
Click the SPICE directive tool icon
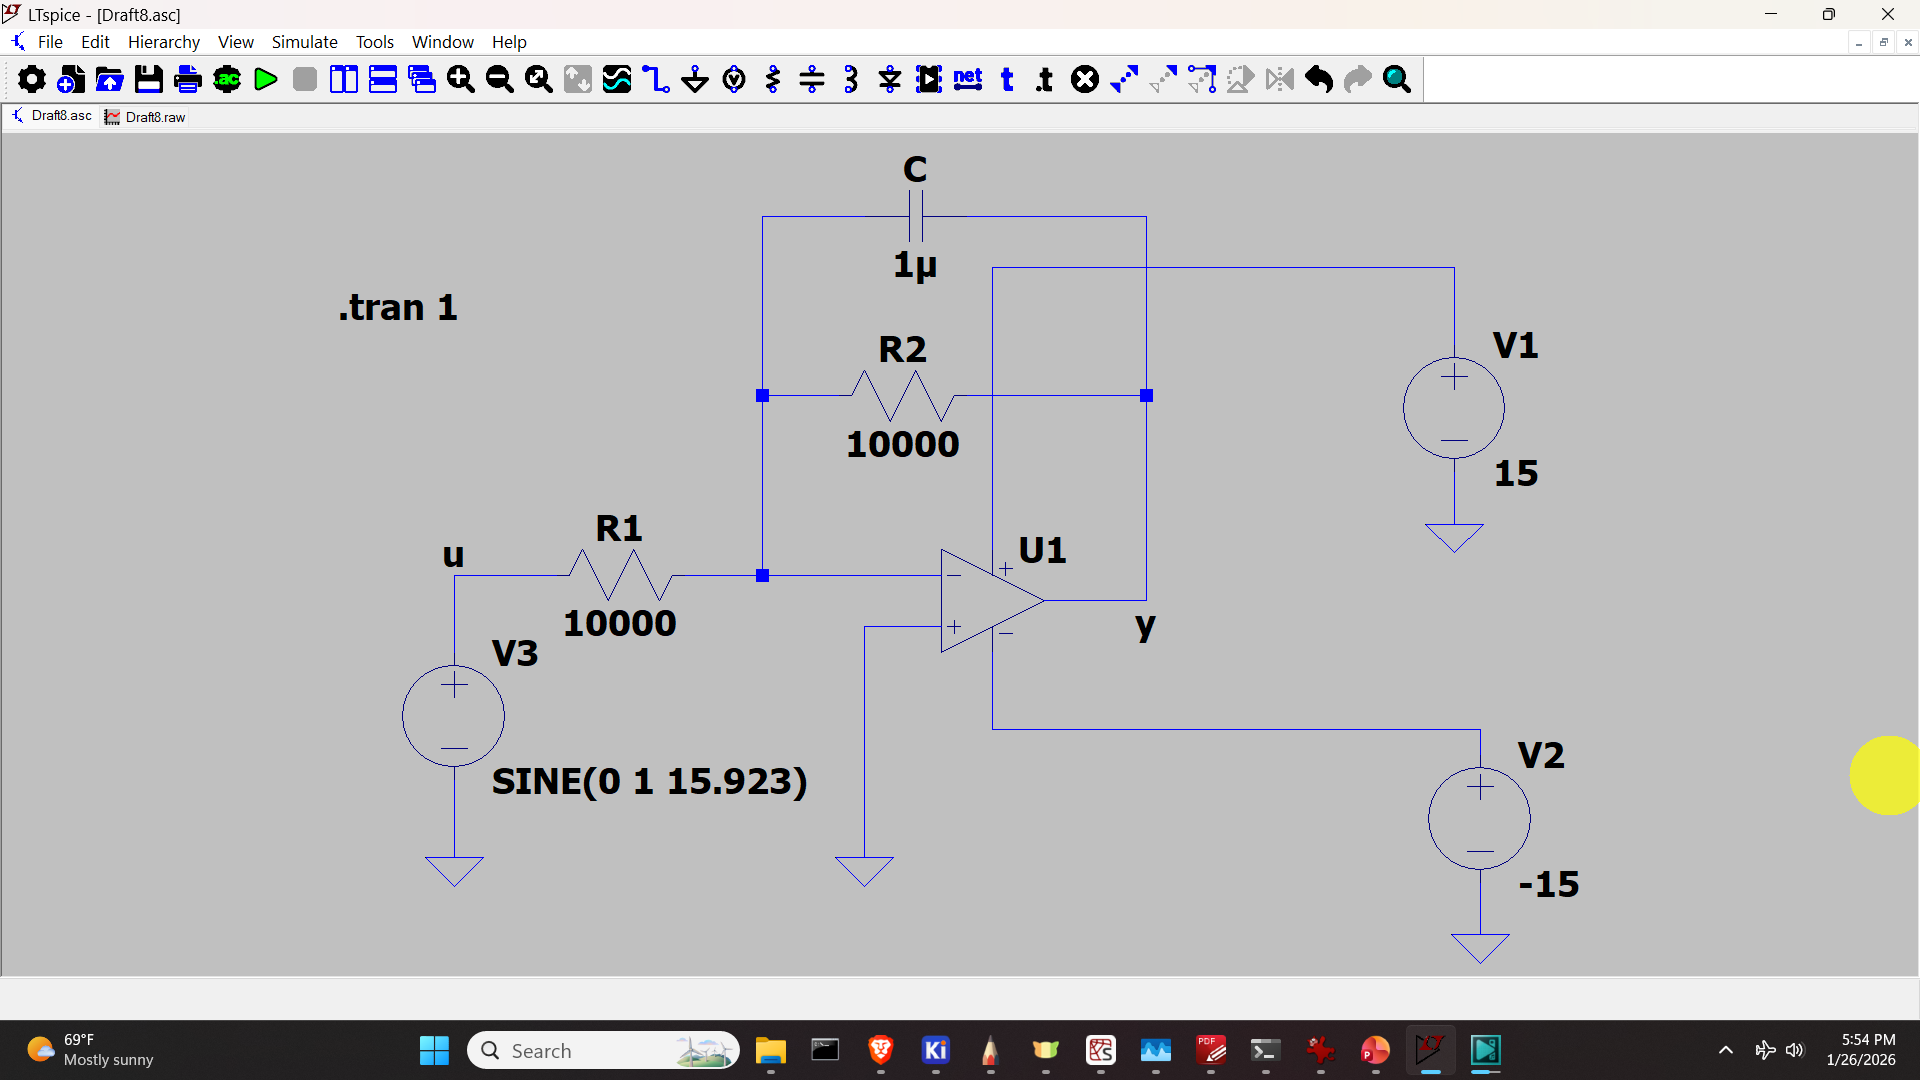(x=1045, y=79)
